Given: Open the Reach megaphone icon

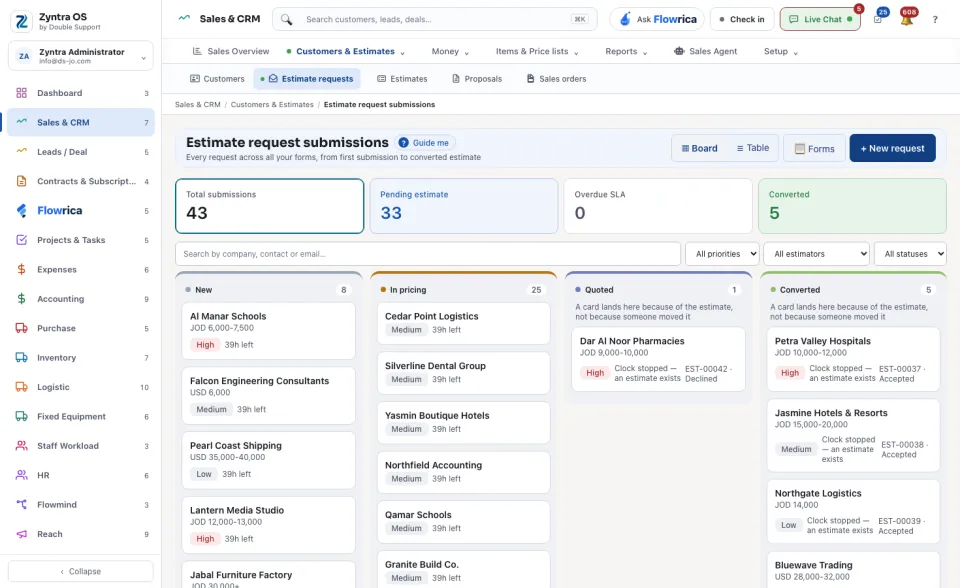Looking at the screenshot, I should pos(21,534).
